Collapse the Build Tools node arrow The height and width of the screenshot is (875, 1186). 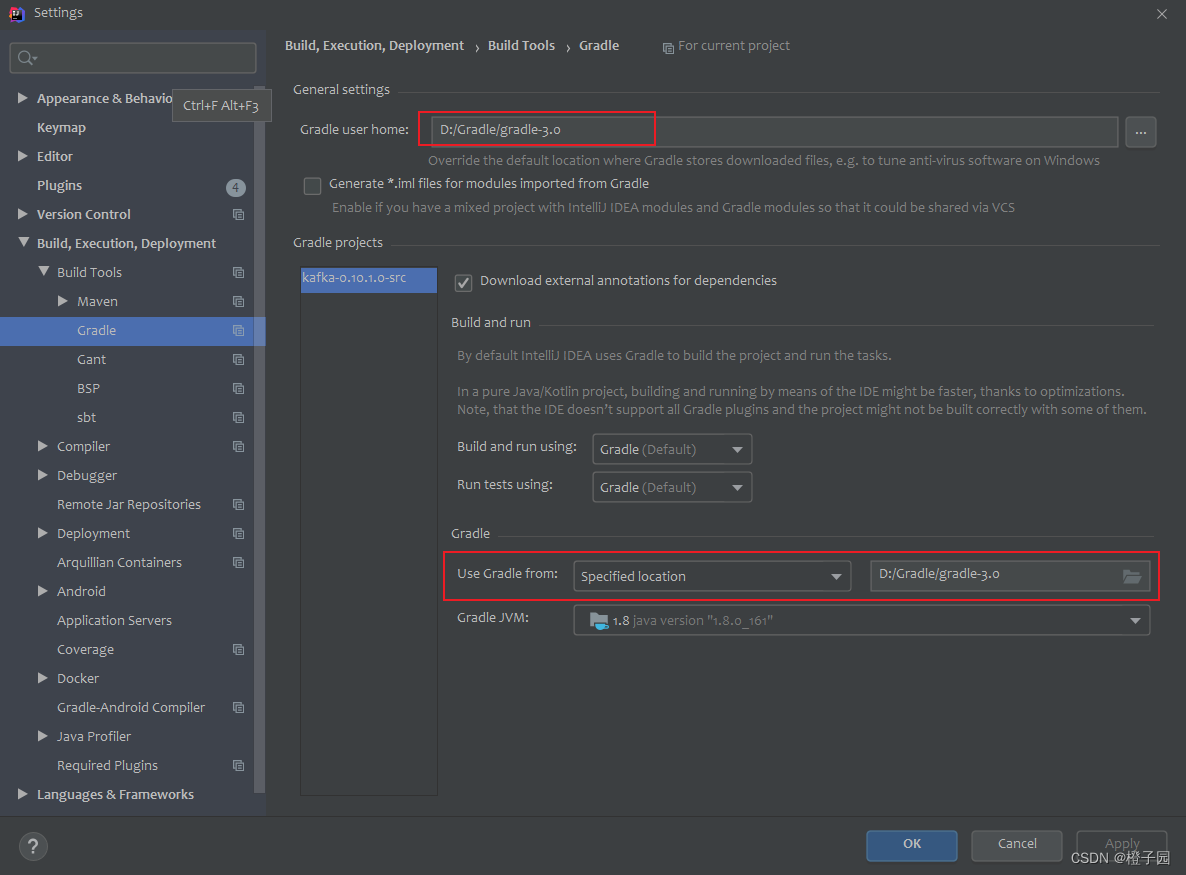(44, 271)
